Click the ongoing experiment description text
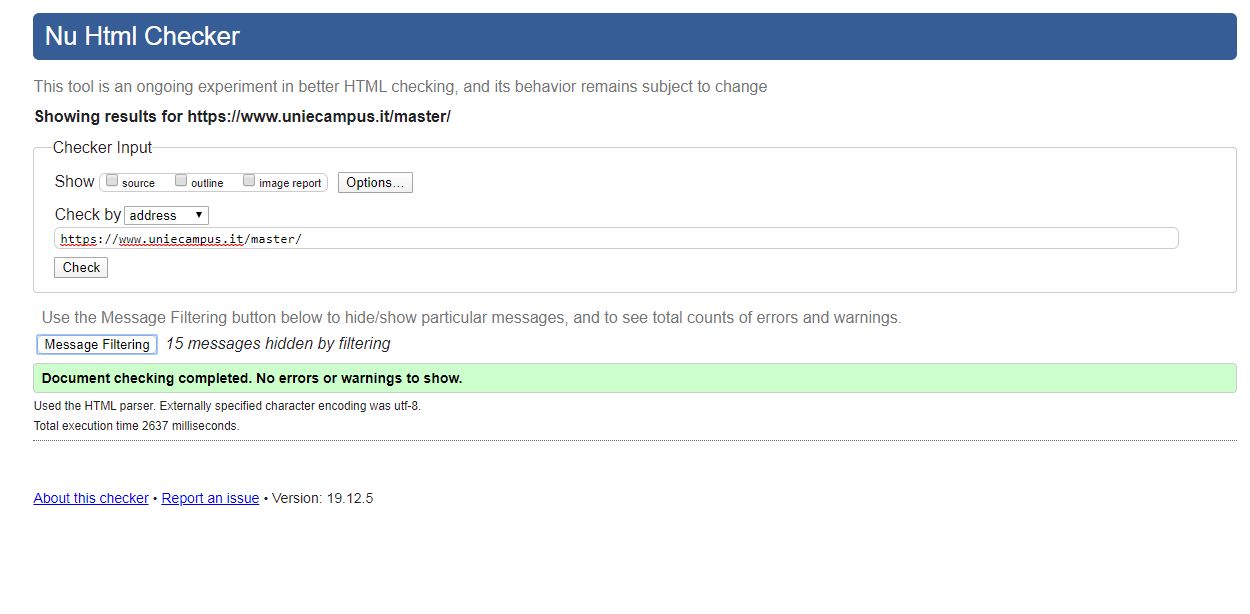 (x=400, y=87)
